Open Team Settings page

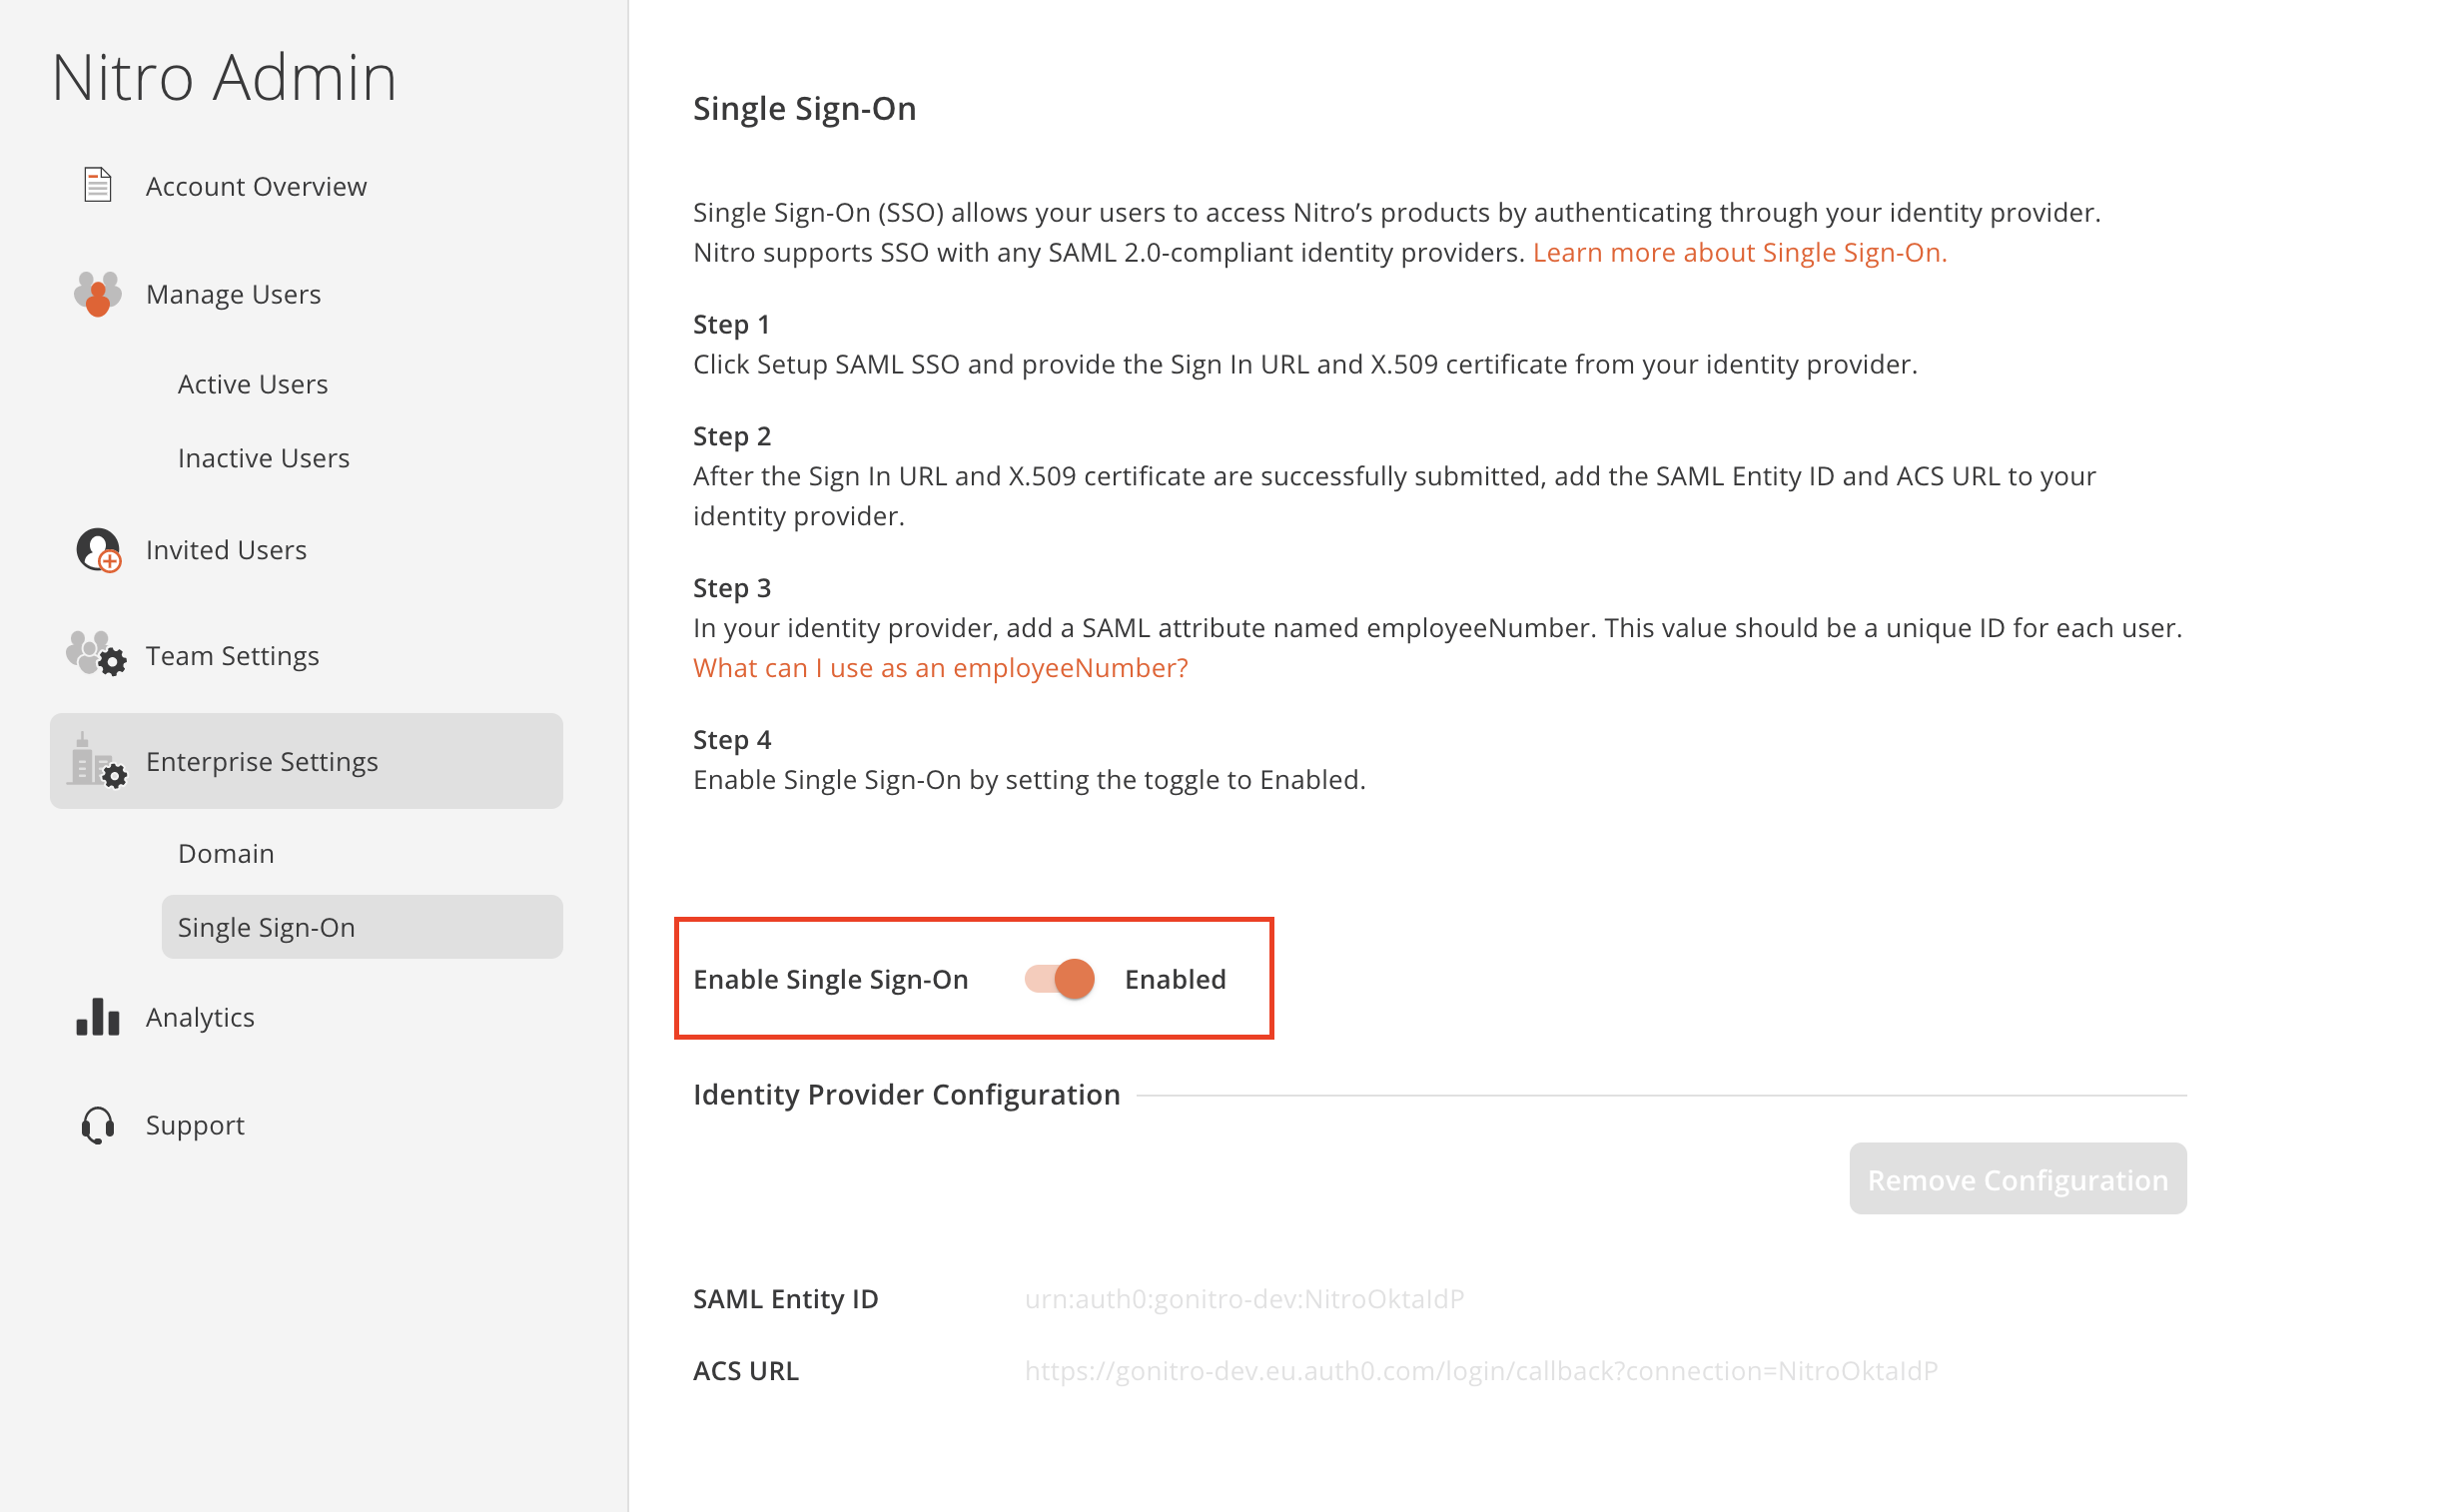232,656
